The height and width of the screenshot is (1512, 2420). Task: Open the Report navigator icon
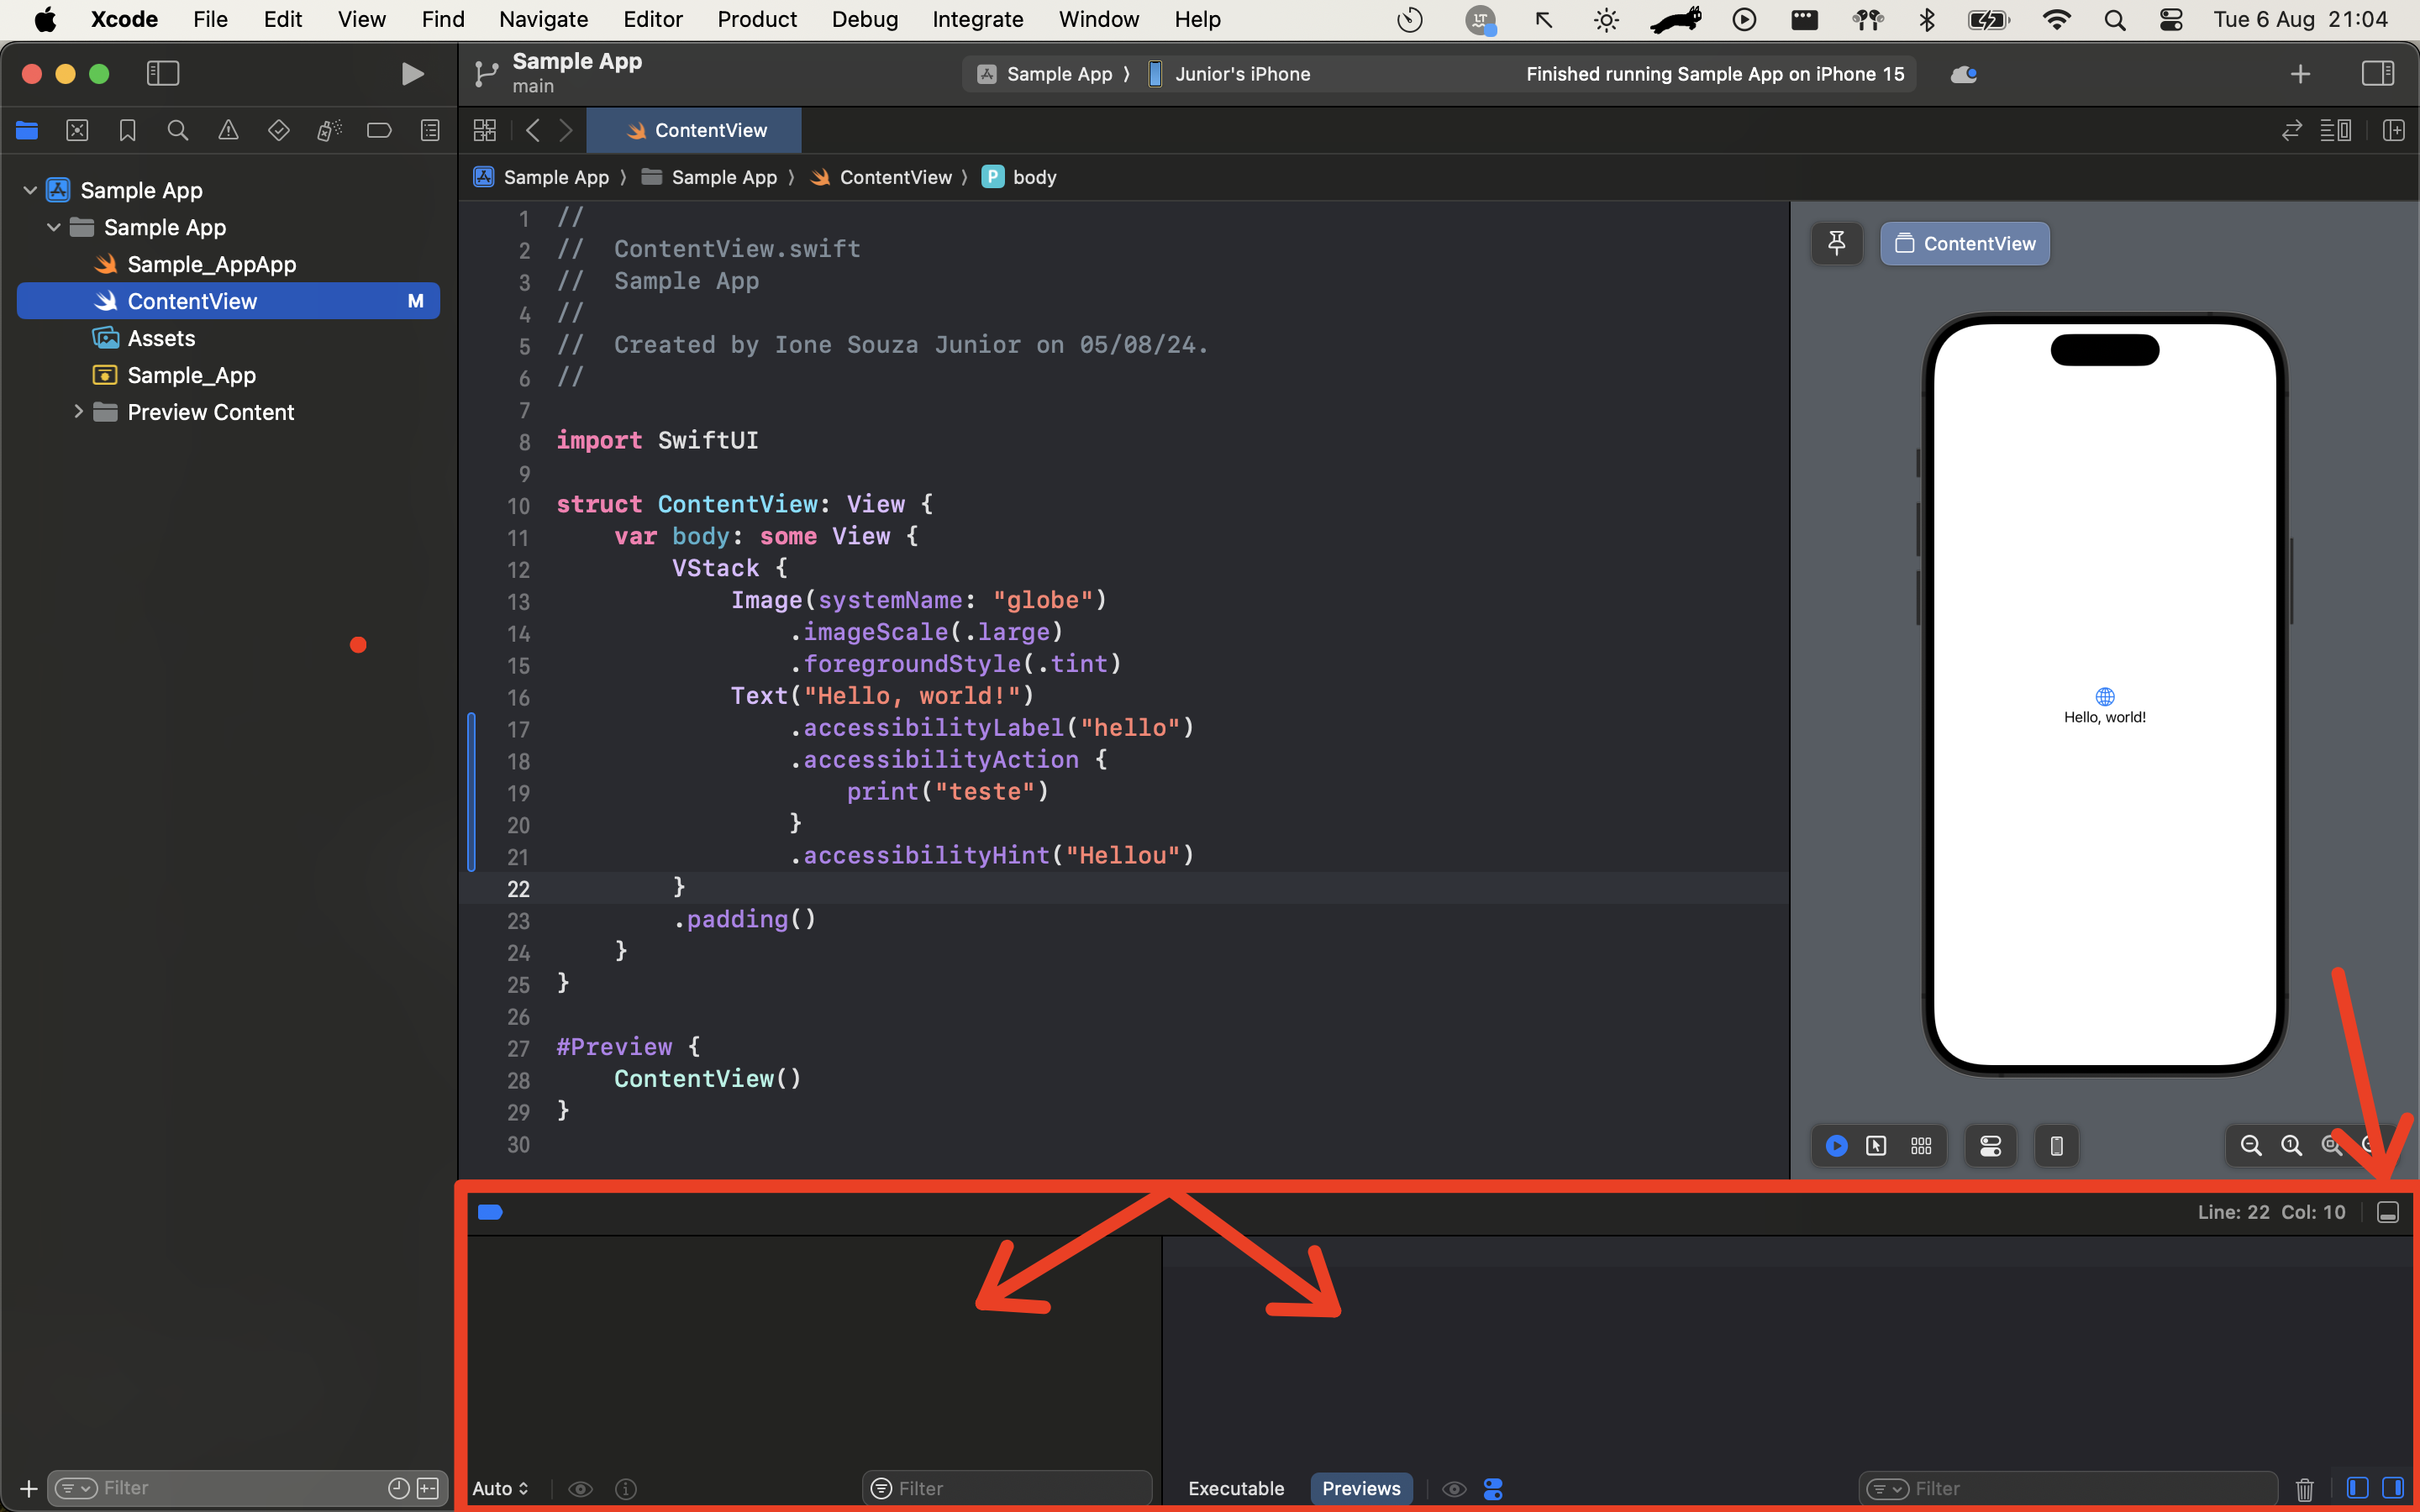click(430, 130)
